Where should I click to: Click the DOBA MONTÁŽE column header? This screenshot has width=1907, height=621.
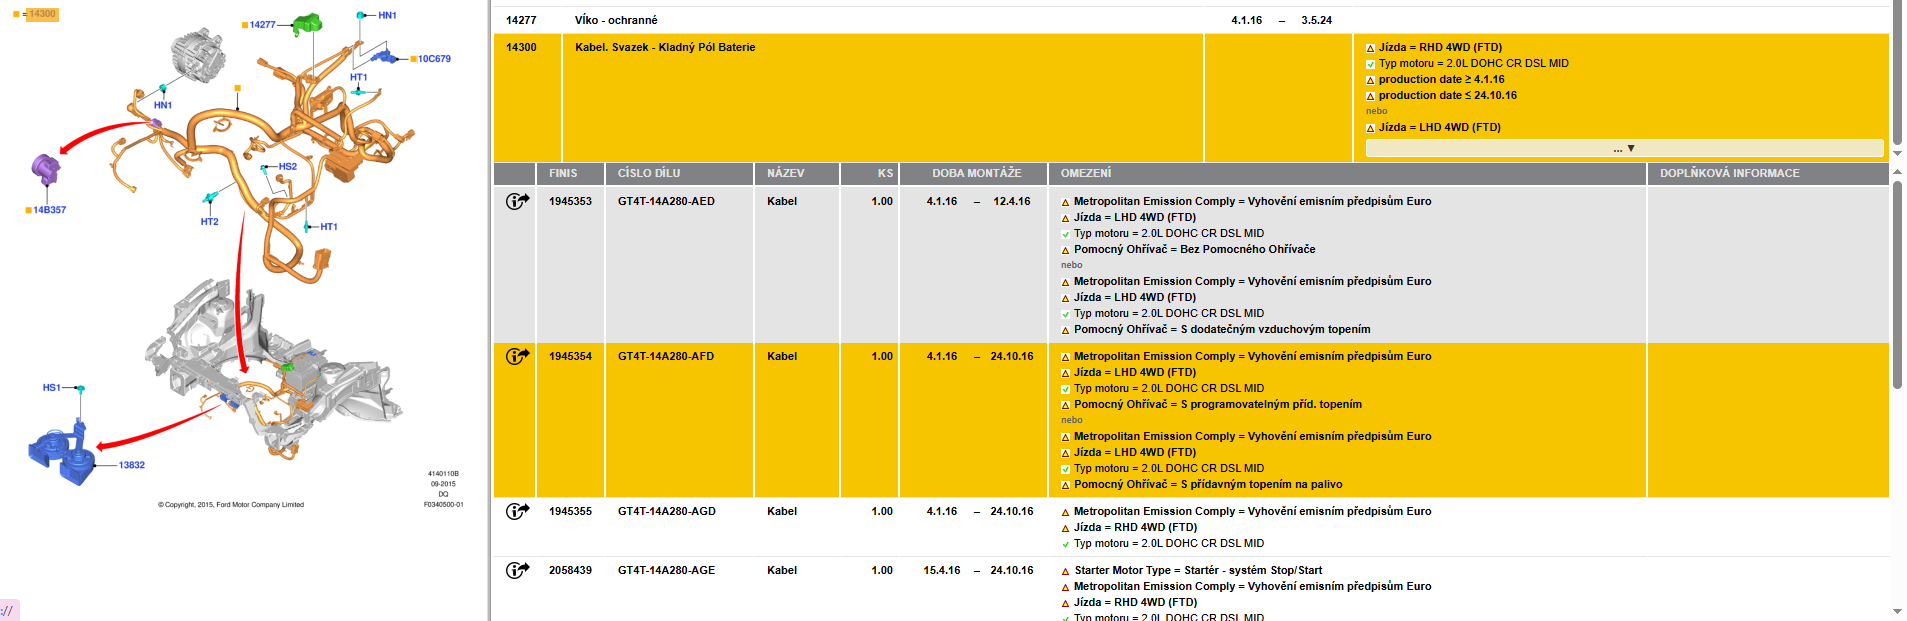(976, 173)
